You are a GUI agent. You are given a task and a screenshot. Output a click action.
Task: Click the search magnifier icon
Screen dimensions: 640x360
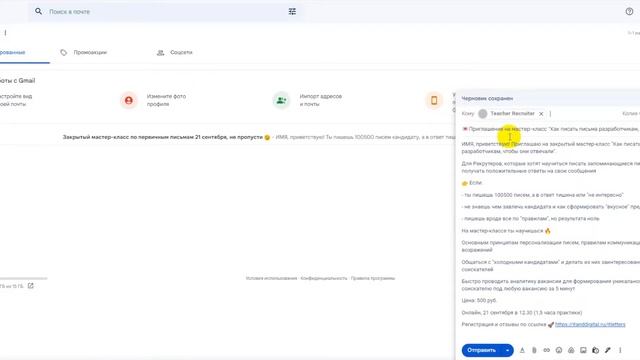(38, 11)
